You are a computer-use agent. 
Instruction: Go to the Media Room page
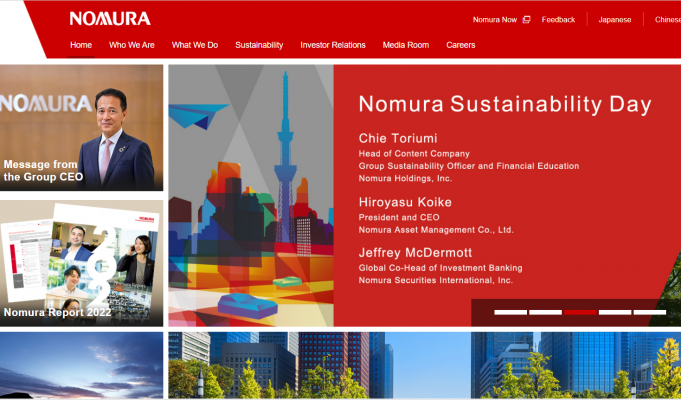click(405, 45)
